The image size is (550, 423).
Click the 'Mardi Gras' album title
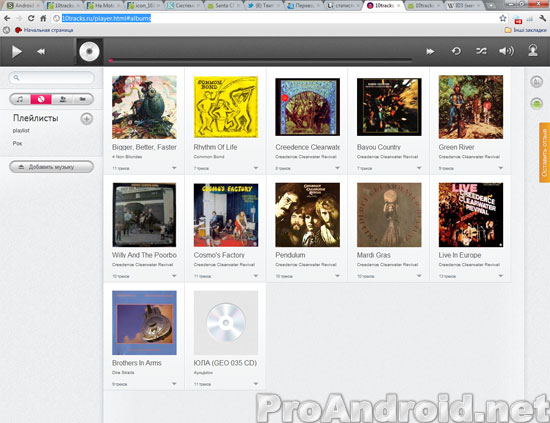[x=374, y=255]
